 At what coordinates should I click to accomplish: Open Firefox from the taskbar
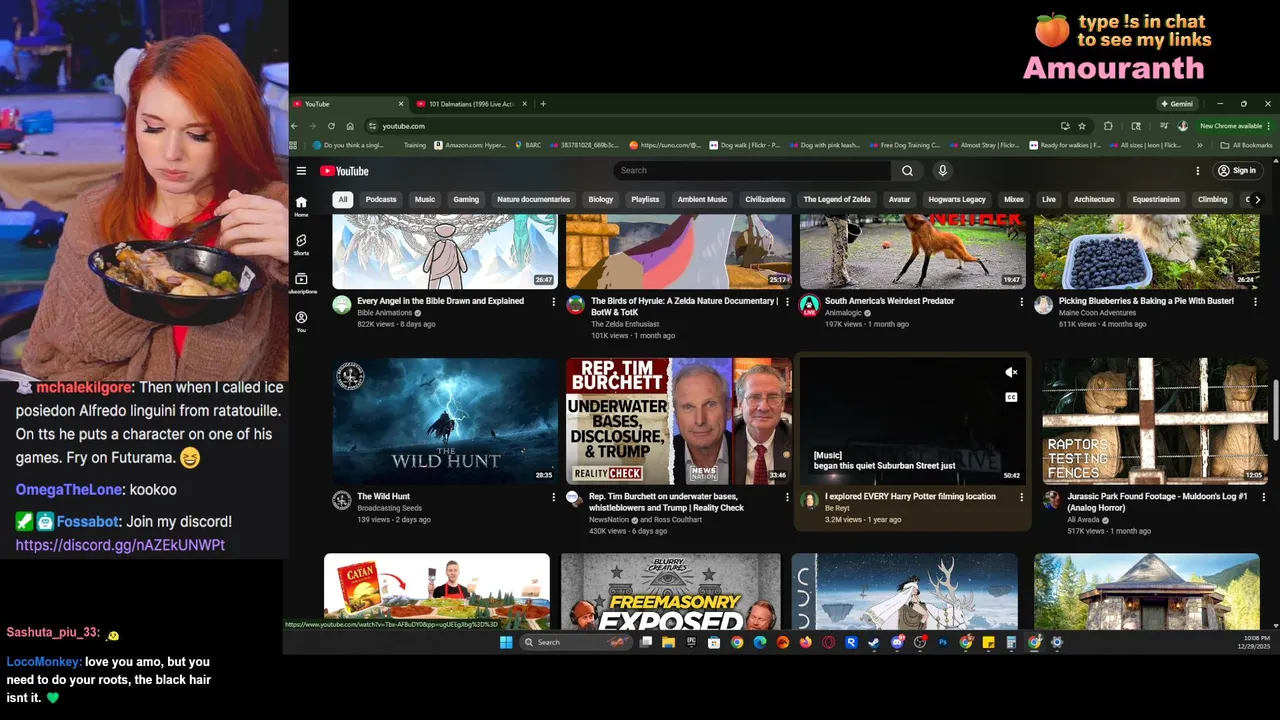click(806, 642)
